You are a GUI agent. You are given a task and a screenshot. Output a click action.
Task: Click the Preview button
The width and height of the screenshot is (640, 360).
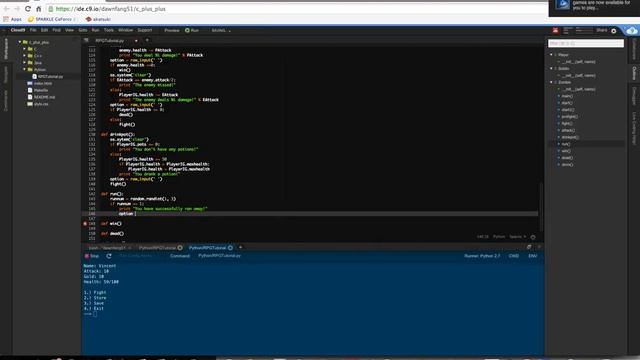point(172,30)
